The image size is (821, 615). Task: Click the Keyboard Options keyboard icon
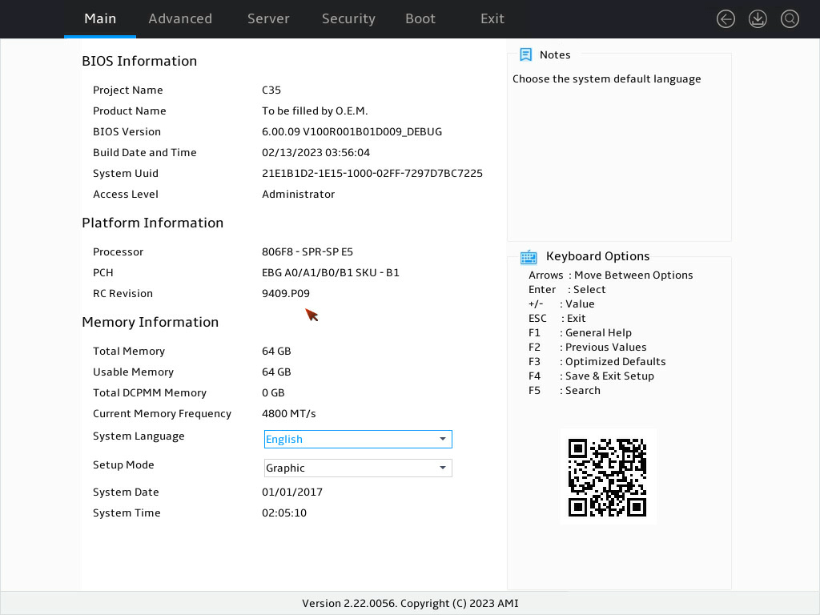[528, 257]
